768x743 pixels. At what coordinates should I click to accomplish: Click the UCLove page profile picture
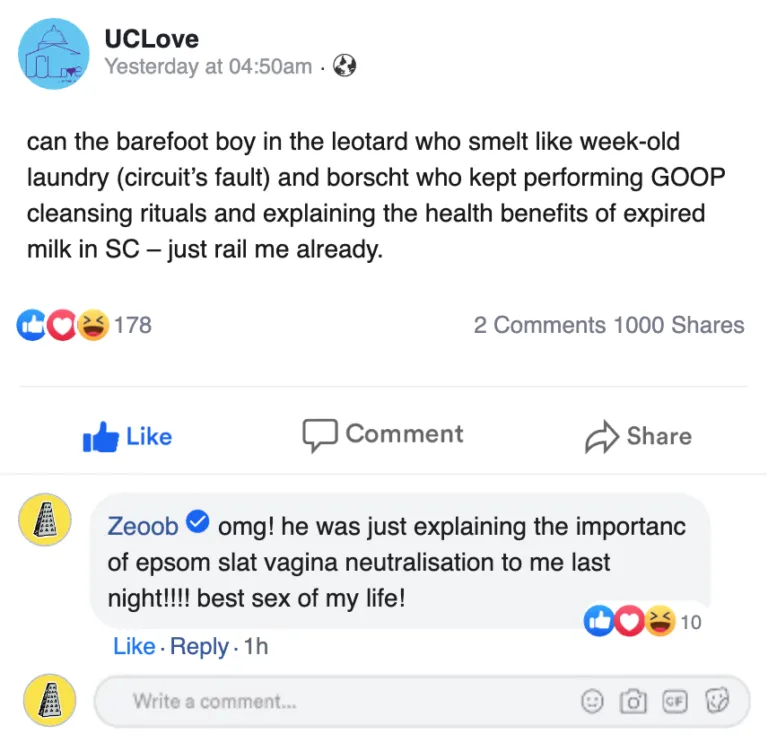click(x=54, y=54)
